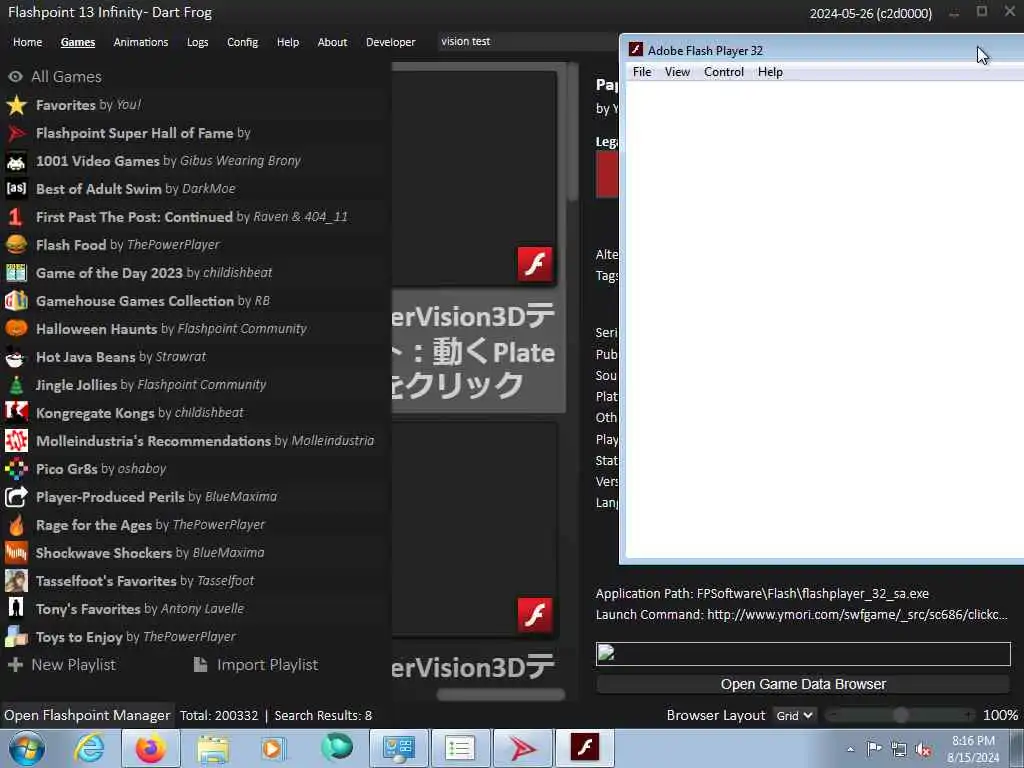The image size is (1024, 768).
Task: Open the Logs tab
Action: 198,42
